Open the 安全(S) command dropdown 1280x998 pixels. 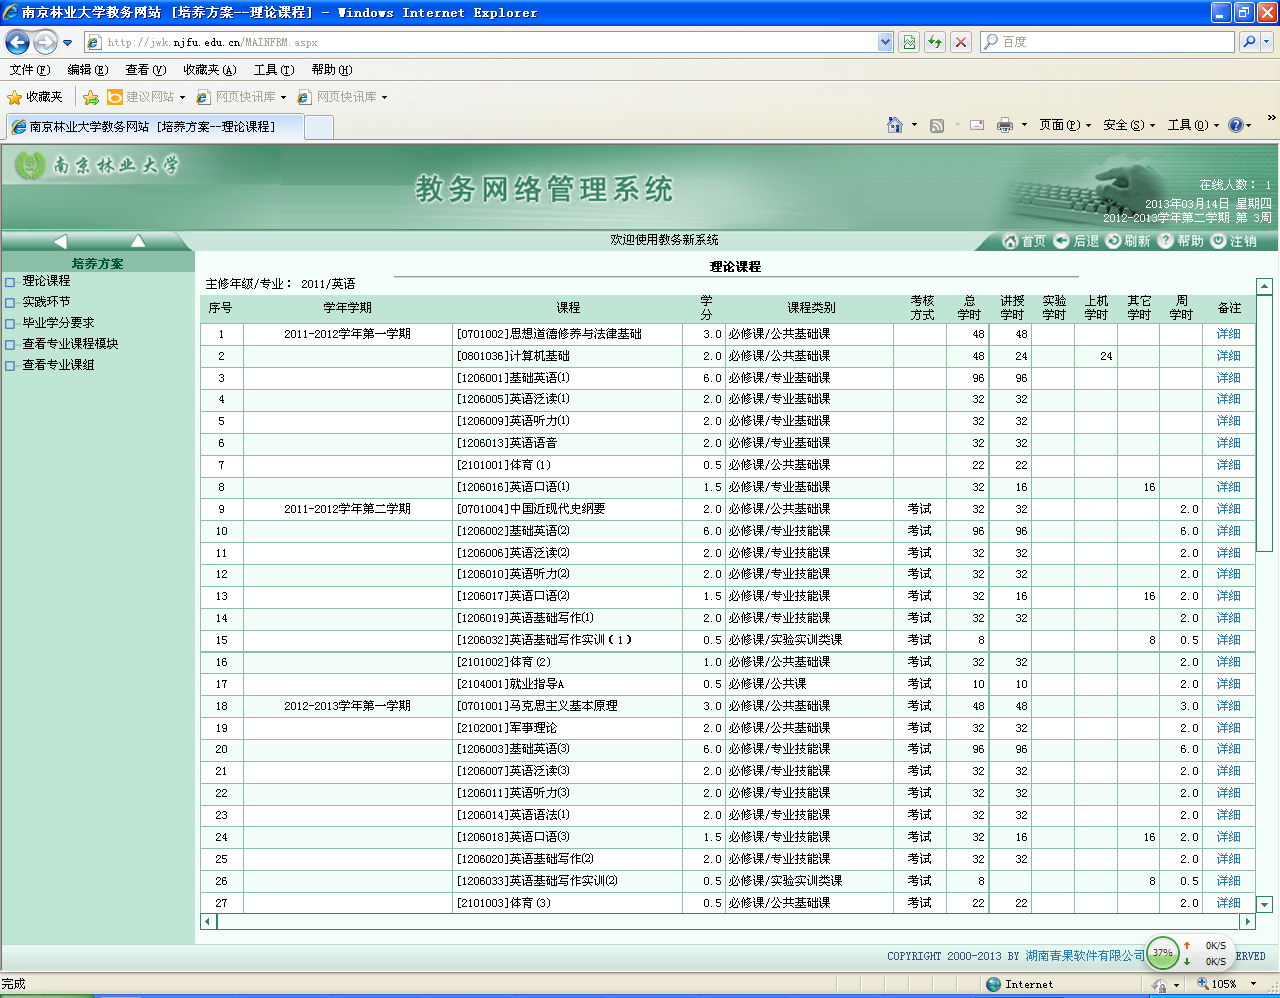click(1129, 125)
